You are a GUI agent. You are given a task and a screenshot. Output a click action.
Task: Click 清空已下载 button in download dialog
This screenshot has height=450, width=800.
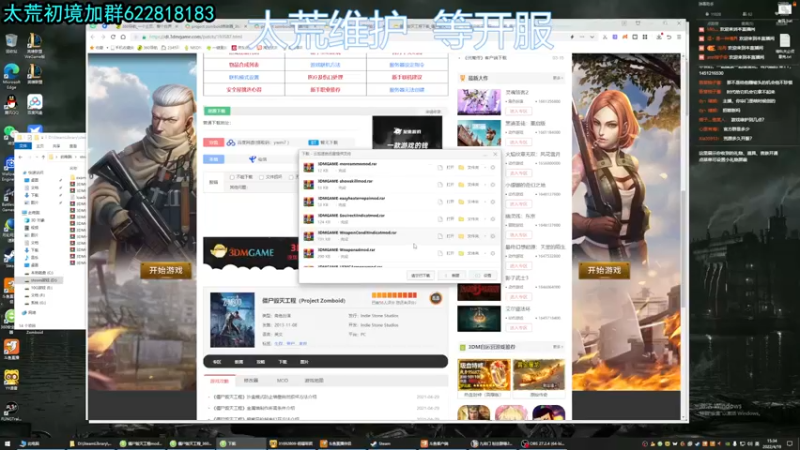pyautogui.click(x=421, y=276)
